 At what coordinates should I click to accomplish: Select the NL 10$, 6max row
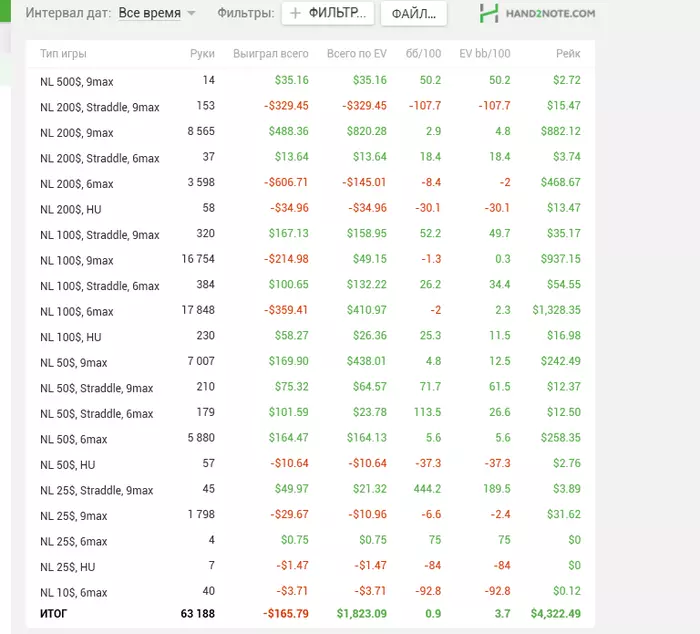point(310,591)
